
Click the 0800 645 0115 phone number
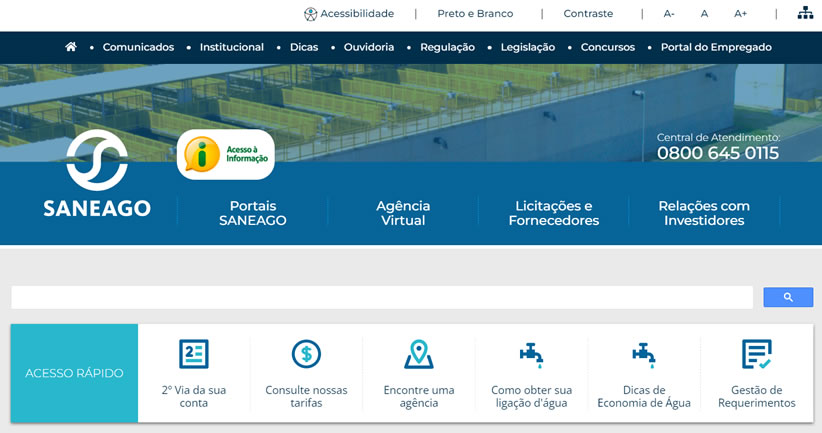coord(718,153)
